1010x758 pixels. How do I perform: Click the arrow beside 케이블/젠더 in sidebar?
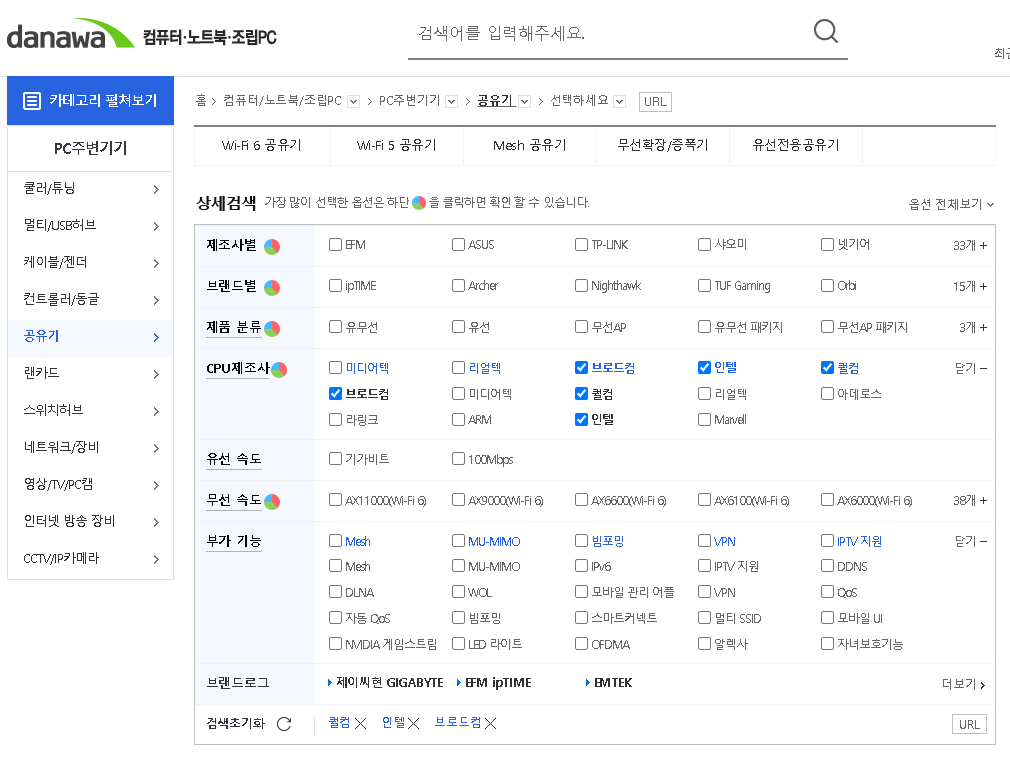[157, 263]
